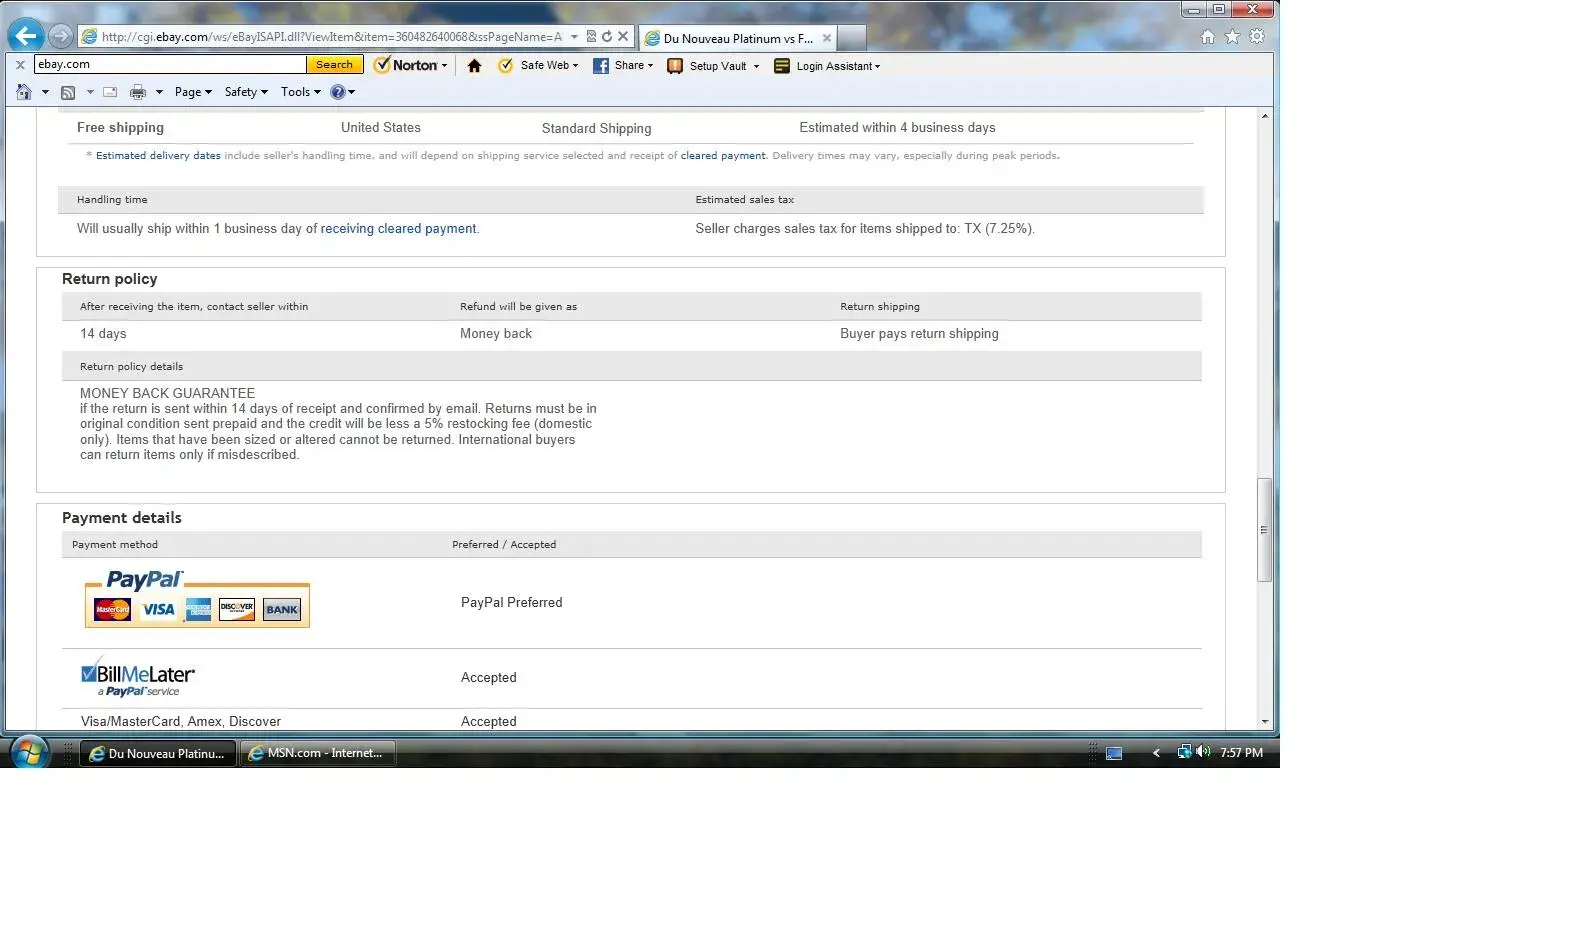Click the 'Standard Shipping' text
Screen dimensions: 1582x948
click(x=596, y=129)
